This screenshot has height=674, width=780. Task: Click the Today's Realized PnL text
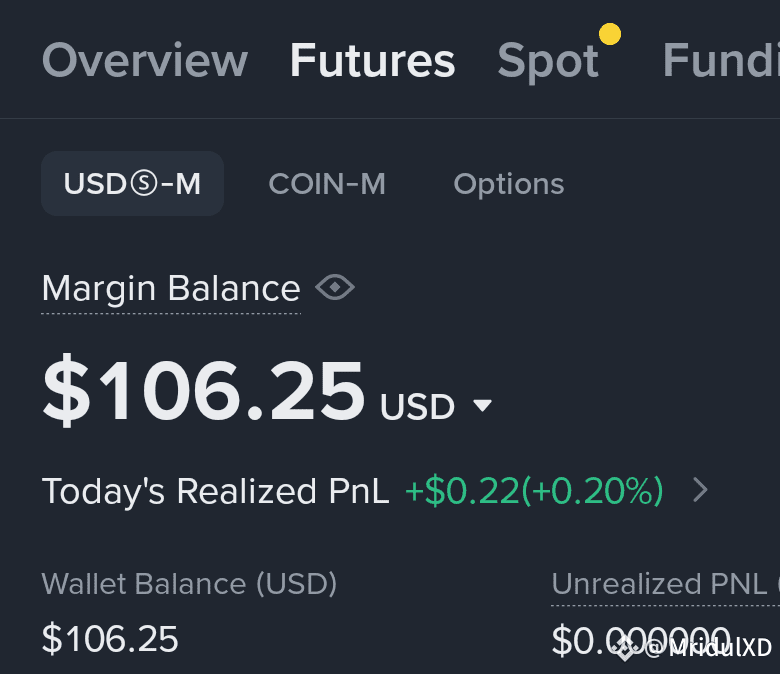pos(215,491)
